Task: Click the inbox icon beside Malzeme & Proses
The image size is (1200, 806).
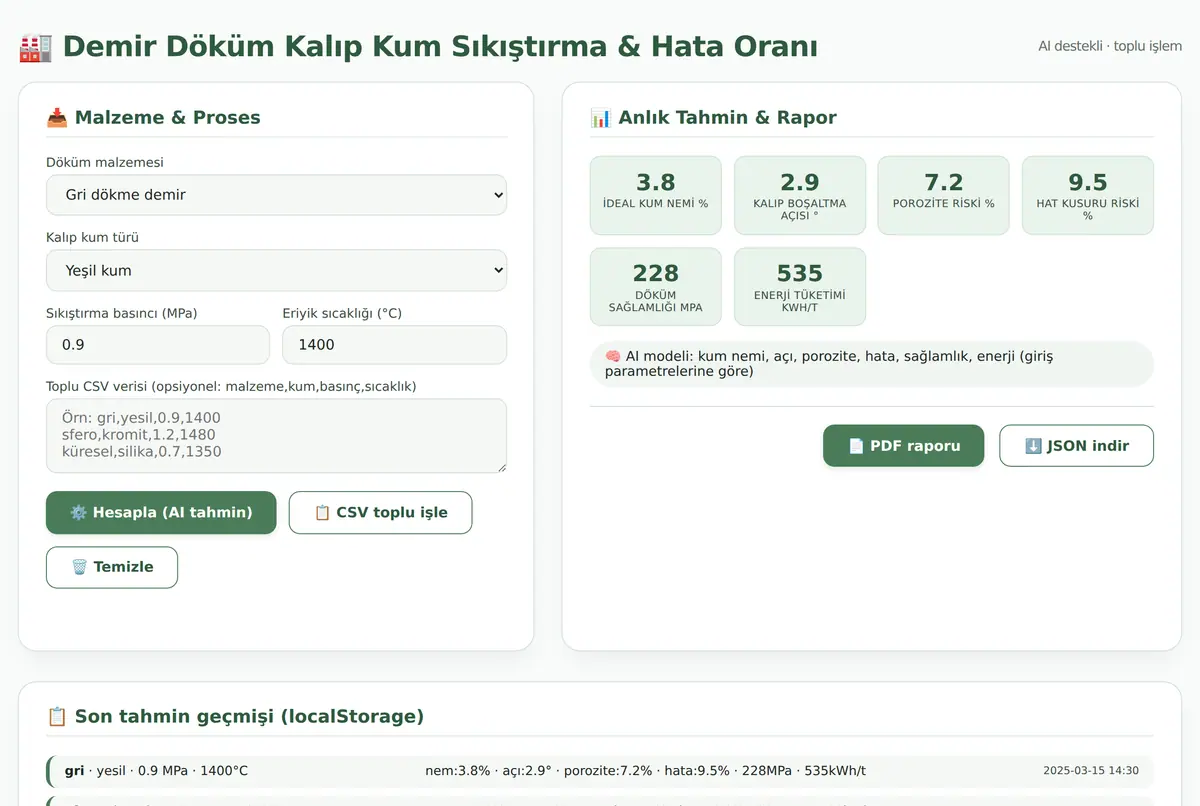Action: tap(57, 117)
